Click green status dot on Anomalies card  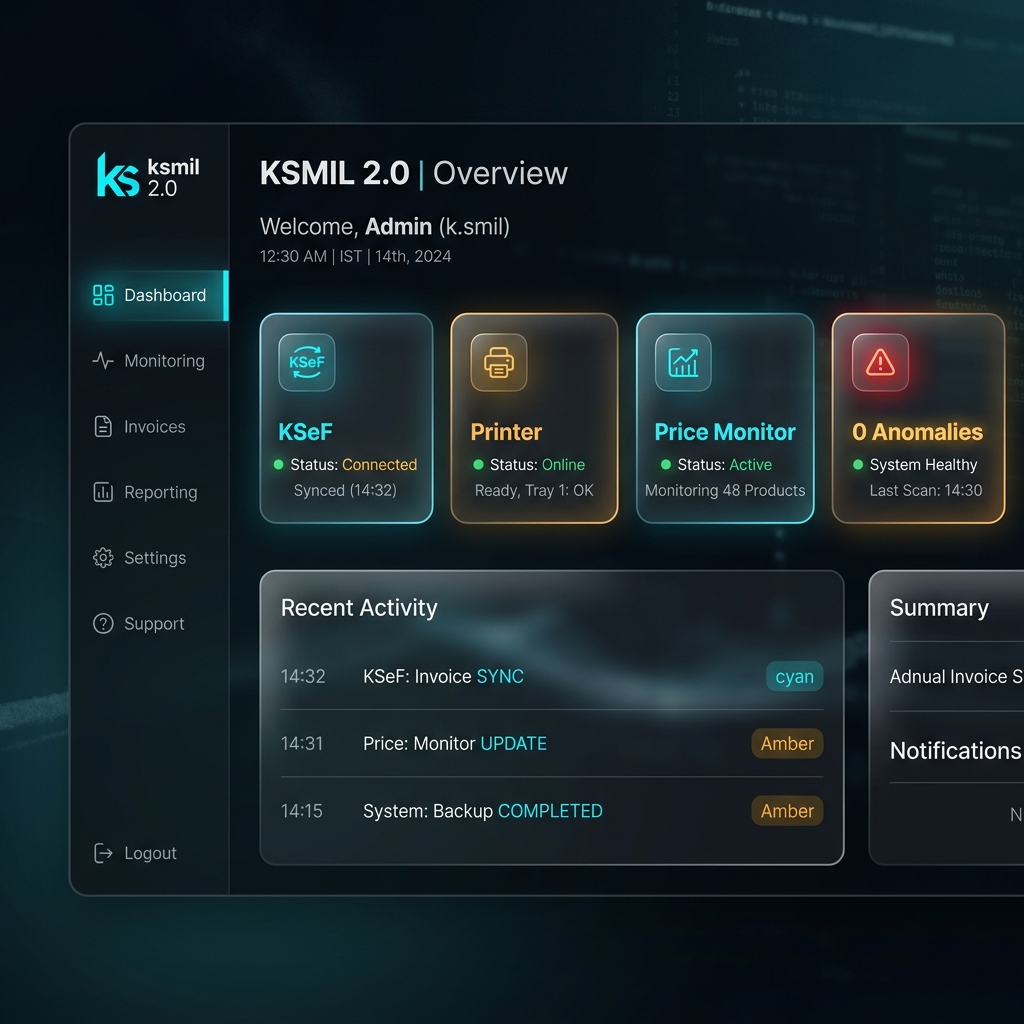coord(858,464)
